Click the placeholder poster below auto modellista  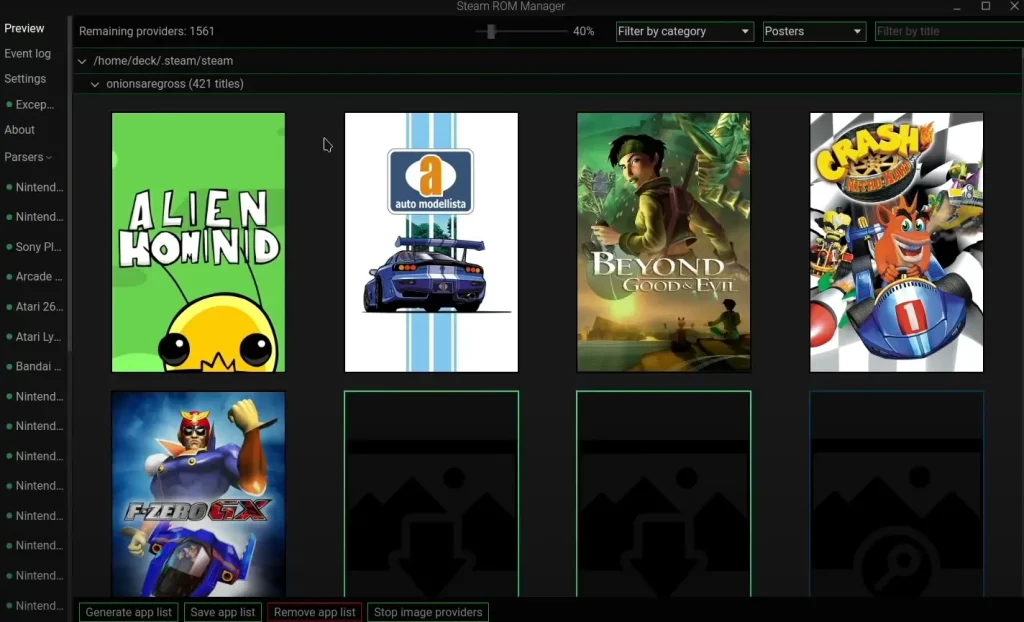click(x=431, y=494)
